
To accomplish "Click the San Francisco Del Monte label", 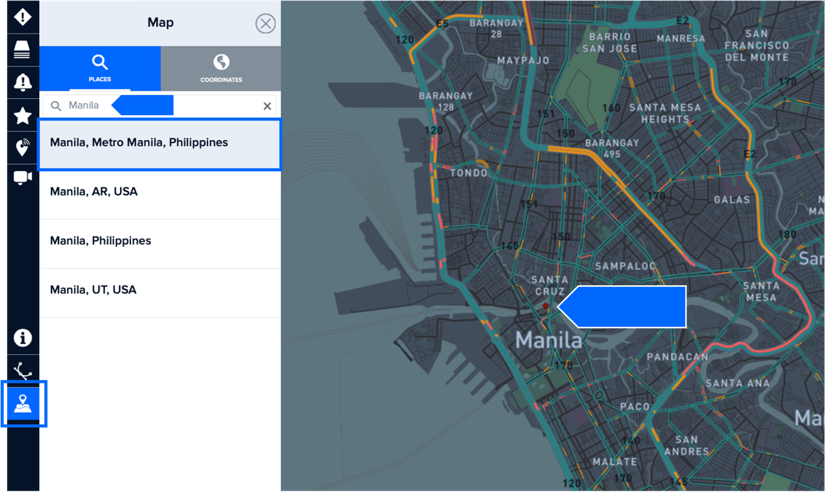I will click(x=757, y=45).
